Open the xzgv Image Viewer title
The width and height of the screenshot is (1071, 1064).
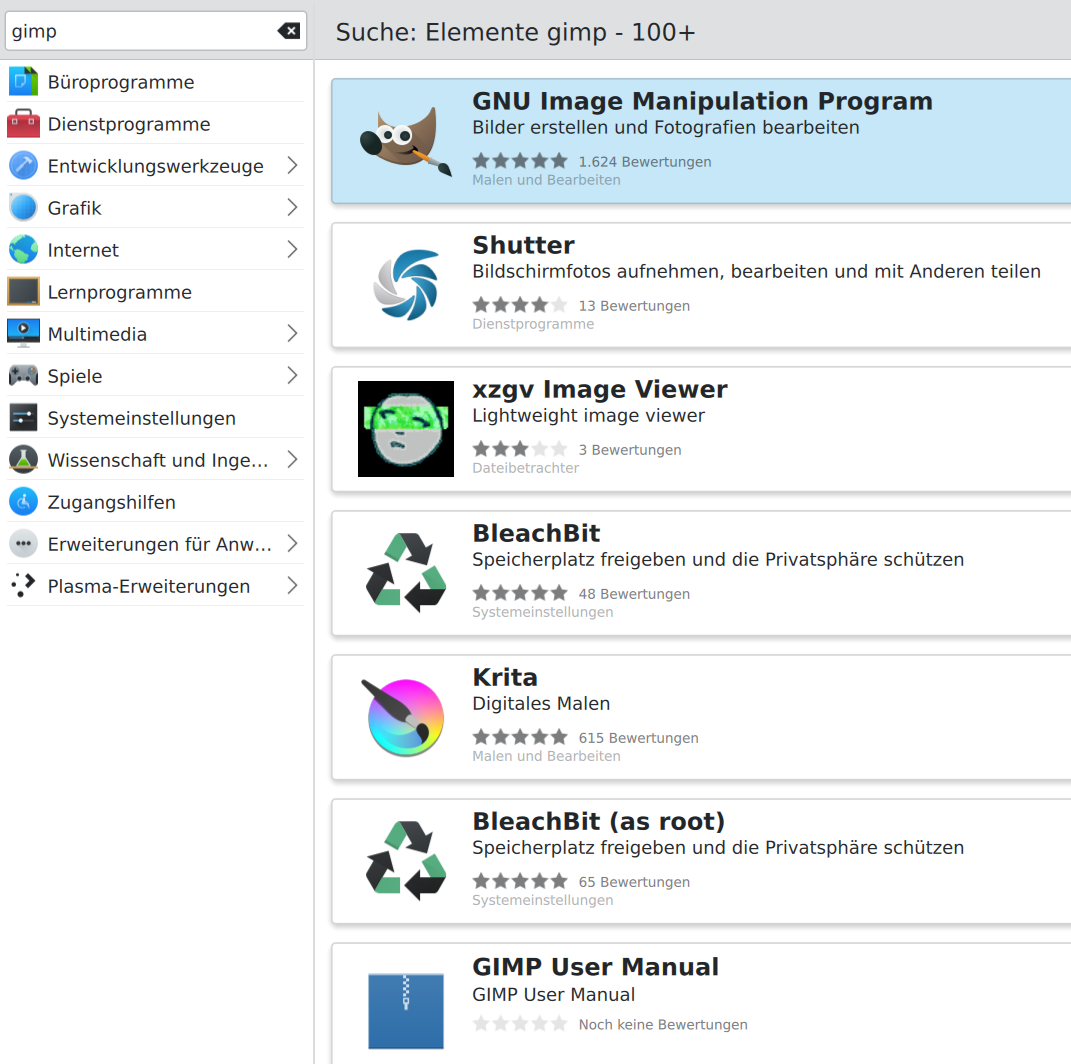tap(600, 389)
